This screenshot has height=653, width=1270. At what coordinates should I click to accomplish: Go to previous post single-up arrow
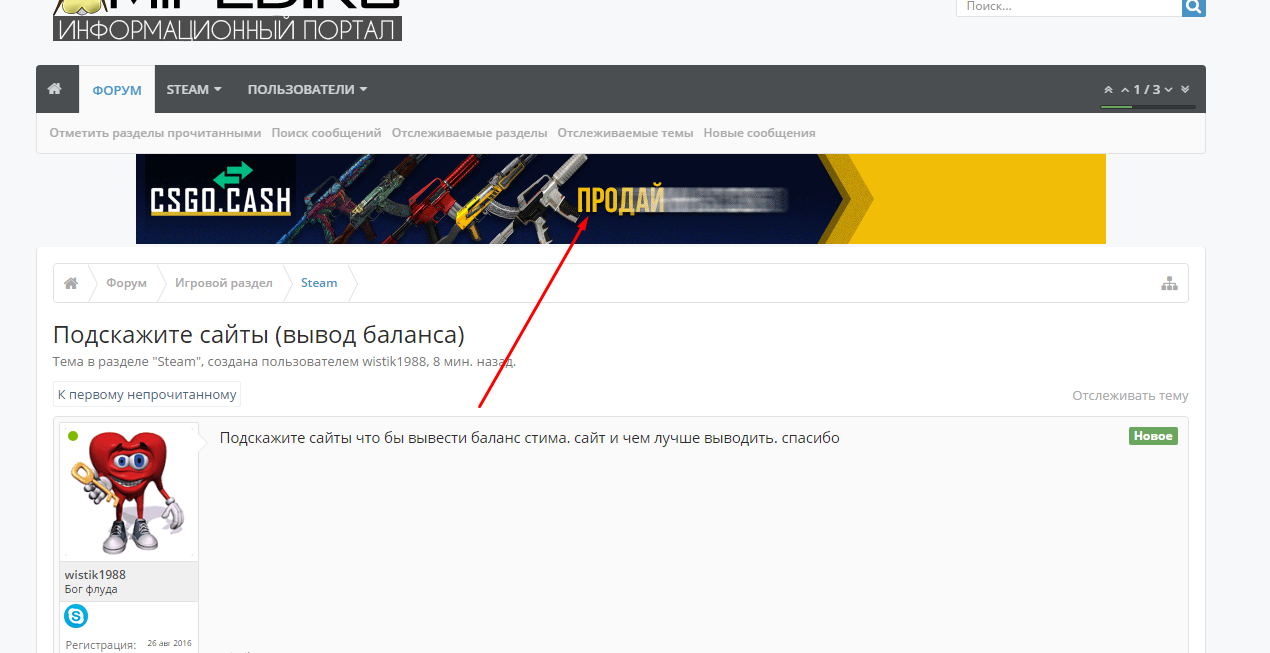tap(1125, 90)
